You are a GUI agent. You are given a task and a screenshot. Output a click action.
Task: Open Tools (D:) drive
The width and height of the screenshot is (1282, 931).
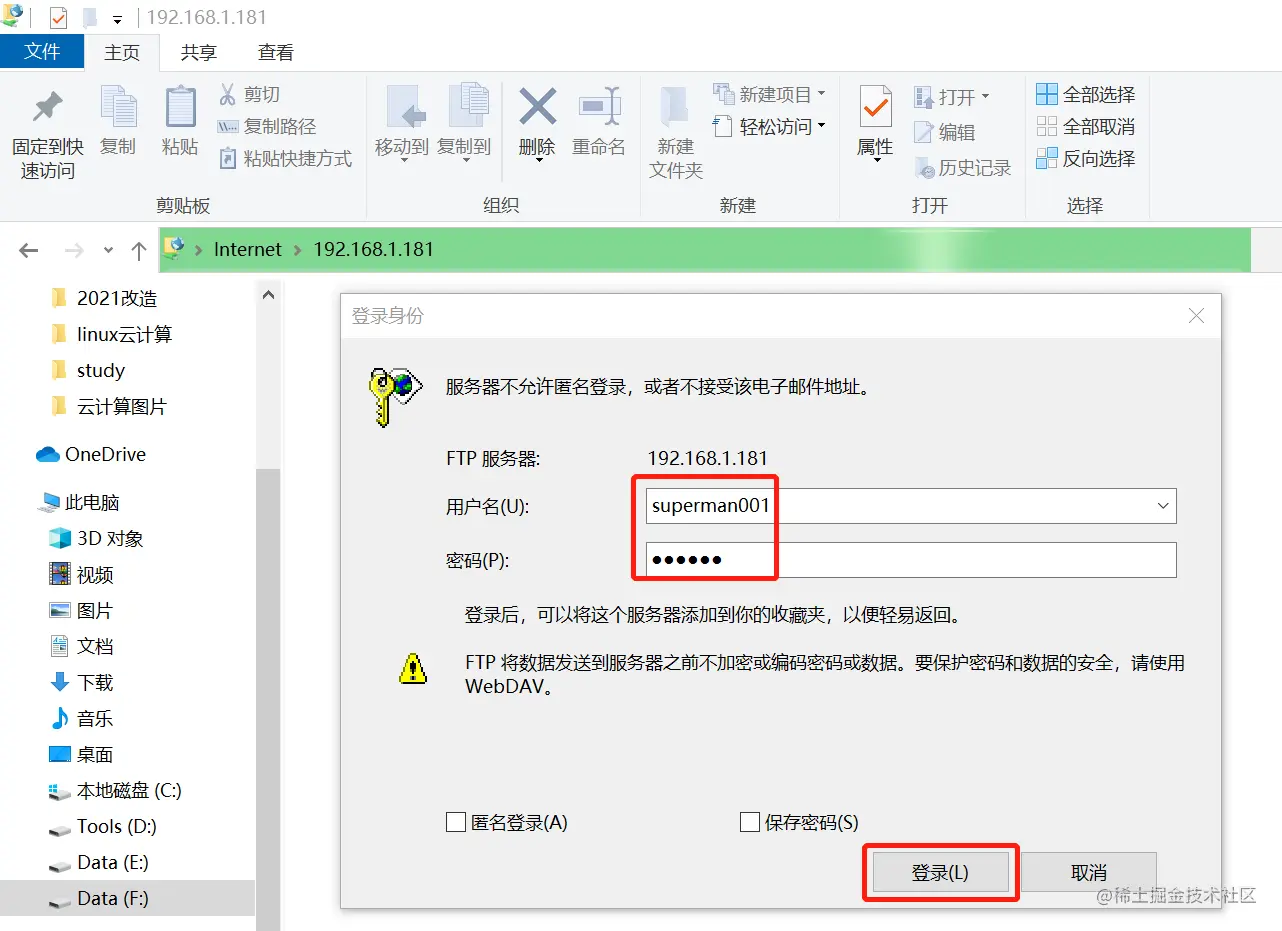(x=103, y=826)
